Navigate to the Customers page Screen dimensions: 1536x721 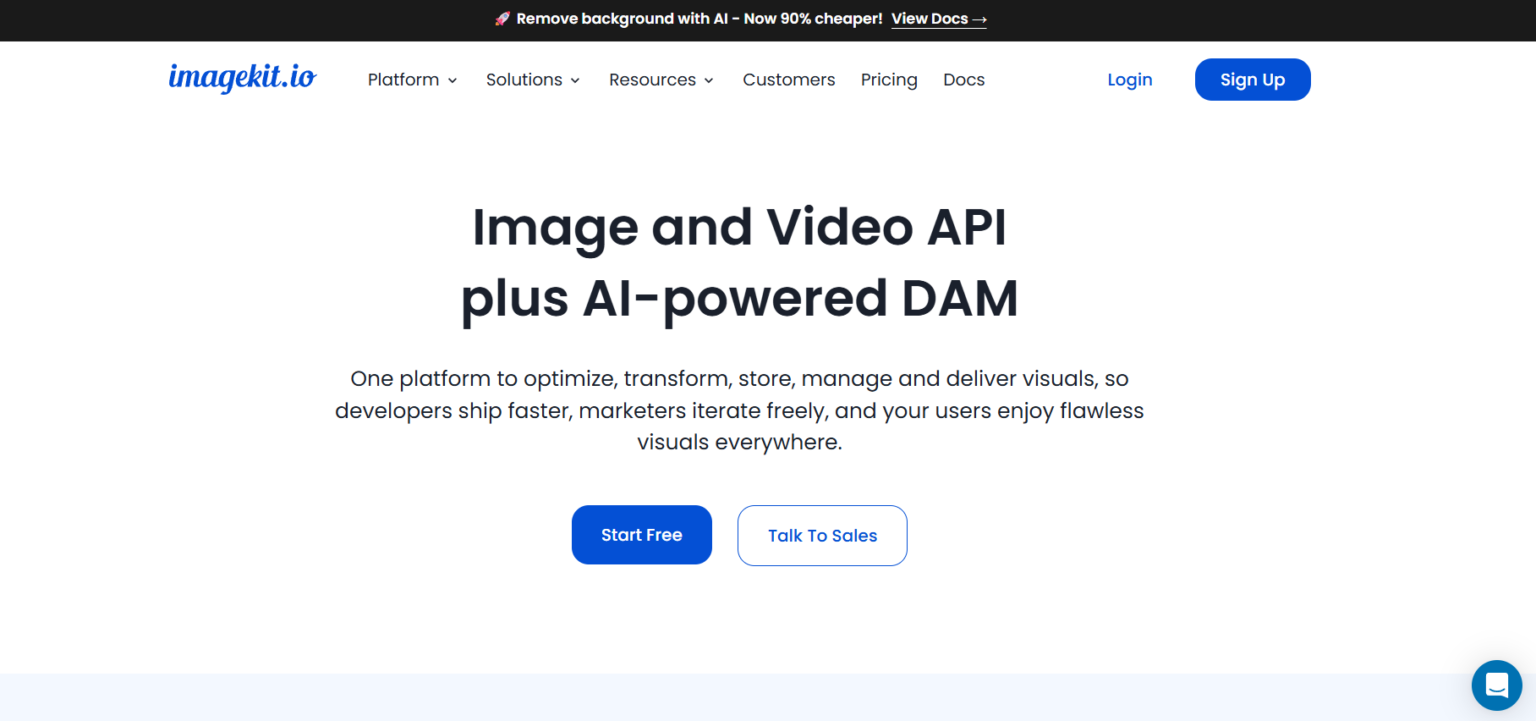(788, 79)
